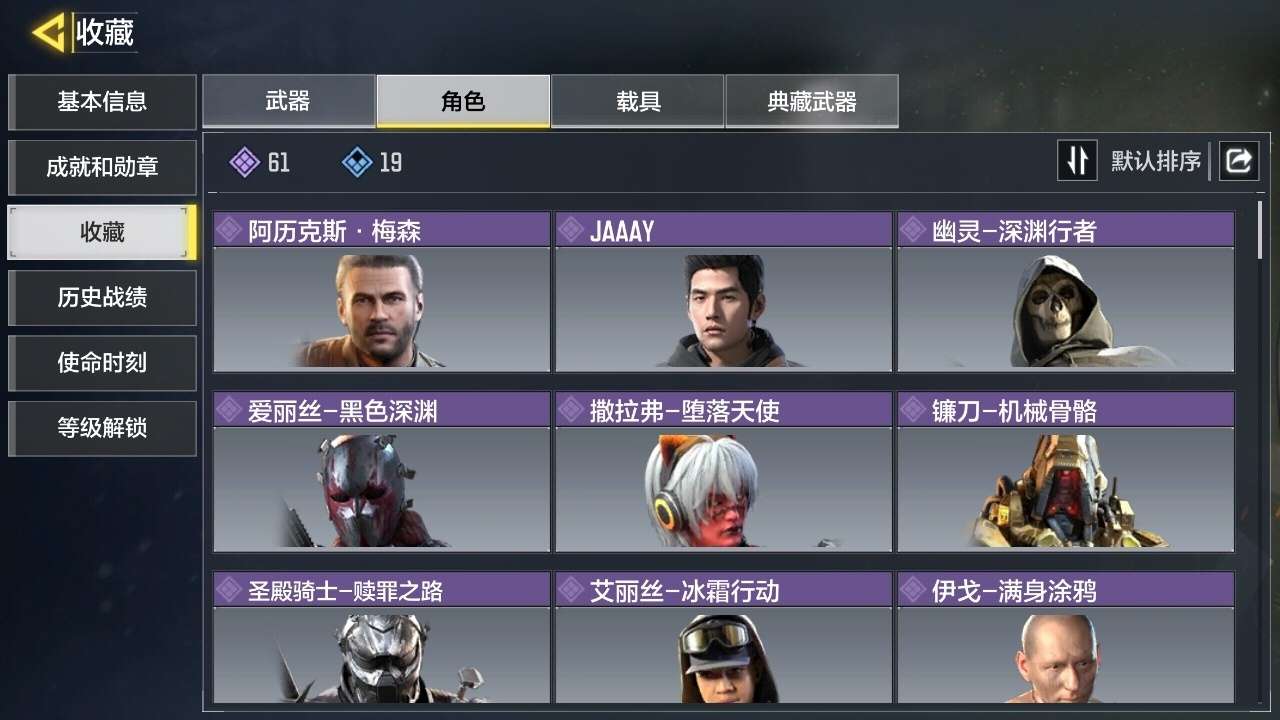Select the 等级解锁 sidebar entry
The width and height of the screenshot is (1280, 720).
[x=102, y=428]
